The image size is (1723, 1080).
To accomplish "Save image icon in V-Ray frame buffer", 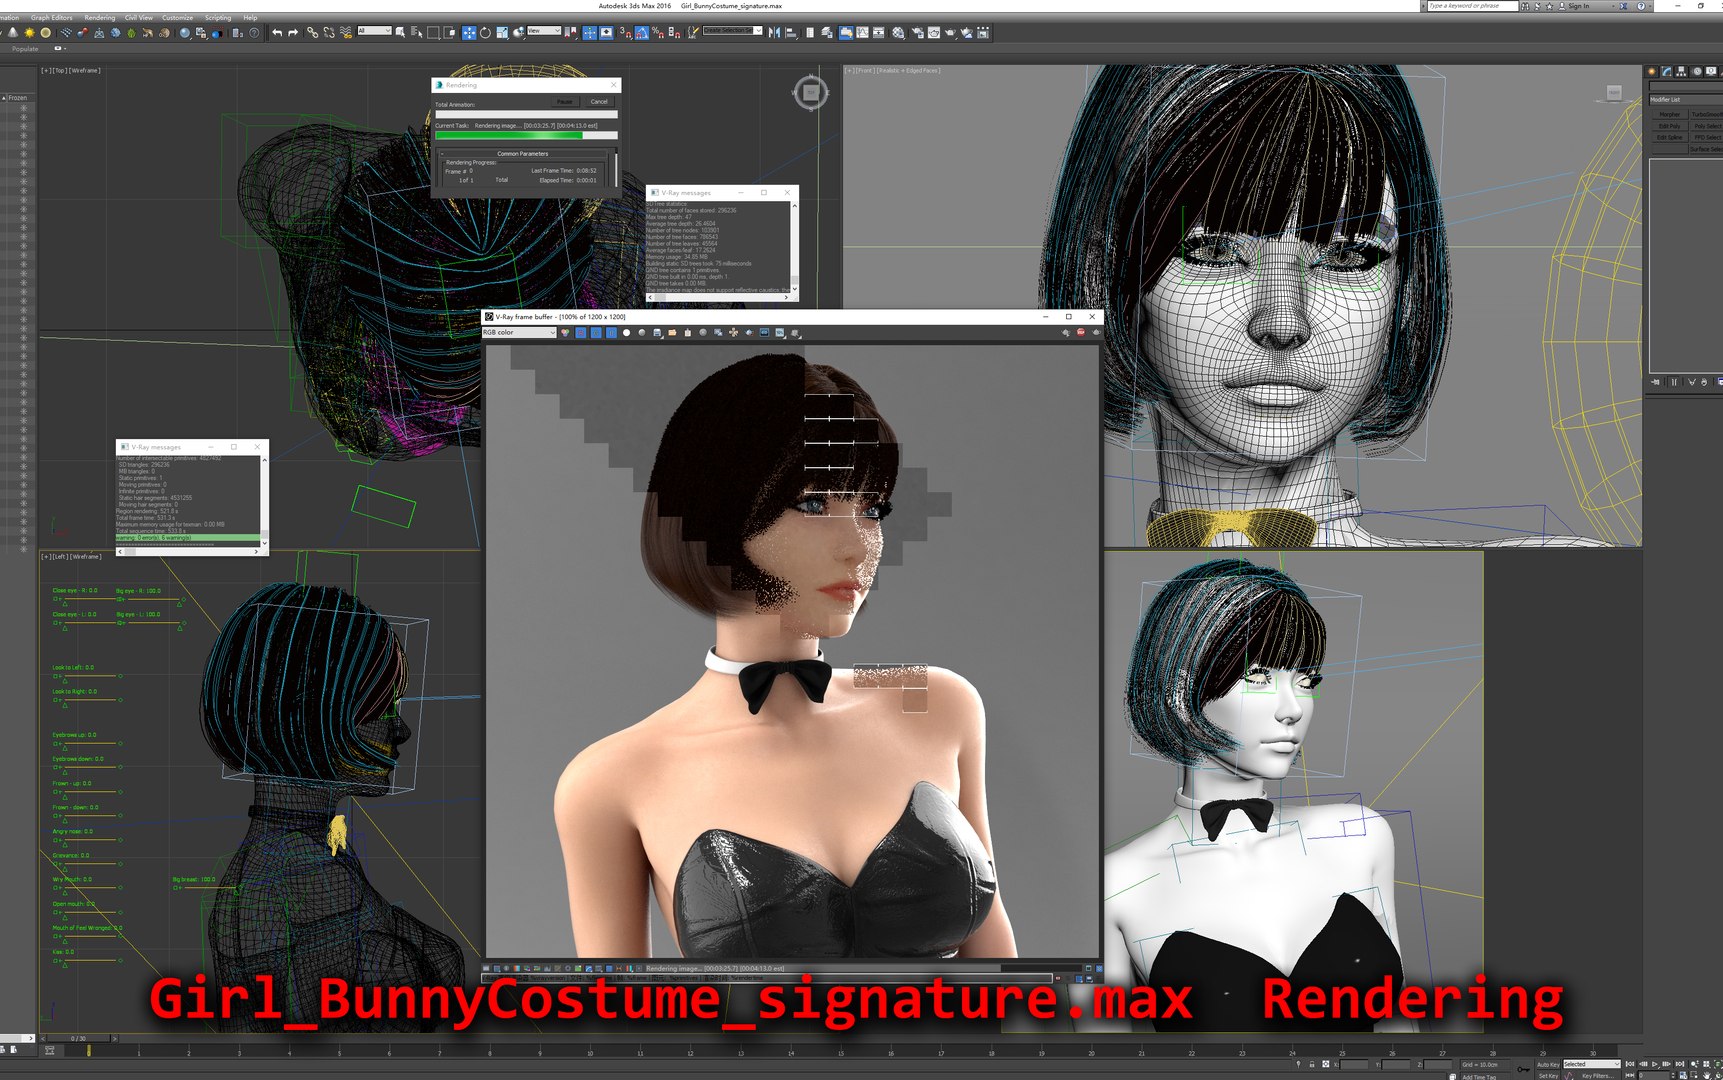I will coord(657,333).
